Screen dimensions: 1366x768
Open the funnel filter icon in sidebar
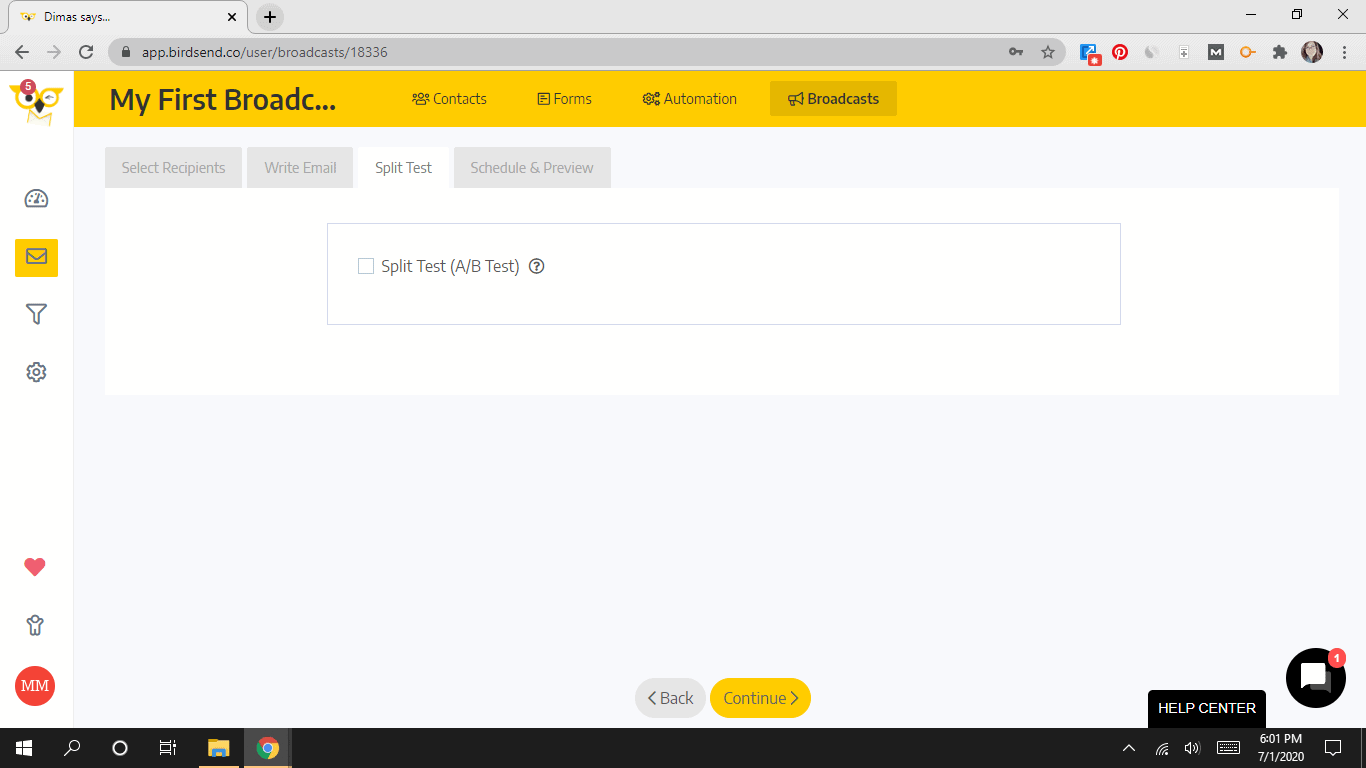point(36,314)
